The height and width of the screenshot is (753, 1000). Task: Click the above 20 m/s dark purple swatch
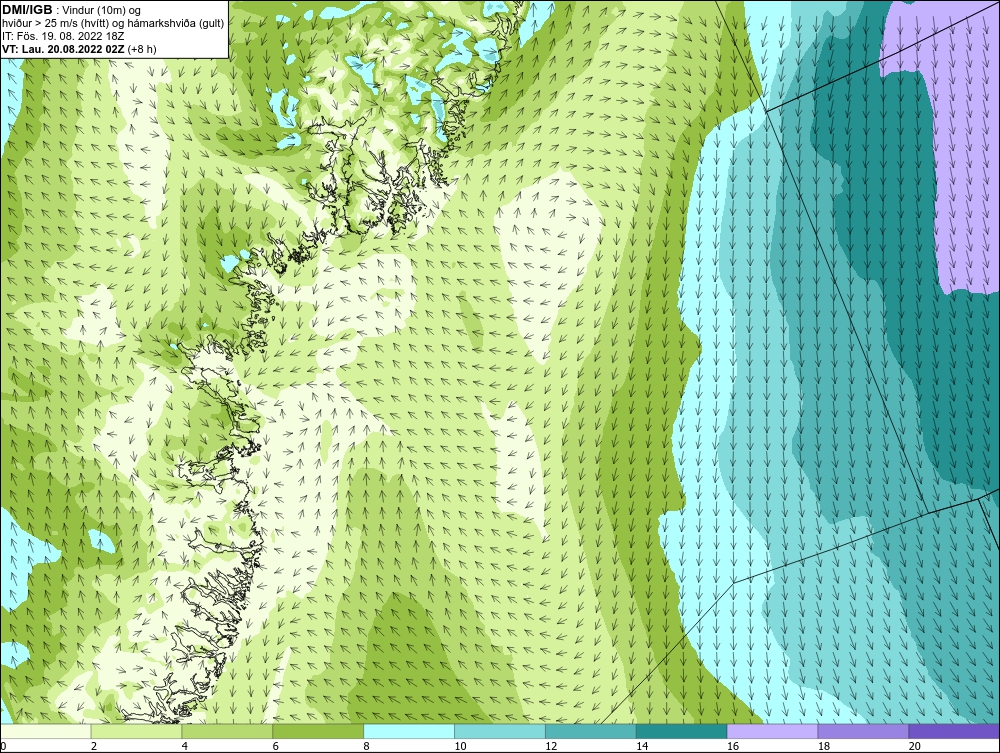[x=954, y=731]
